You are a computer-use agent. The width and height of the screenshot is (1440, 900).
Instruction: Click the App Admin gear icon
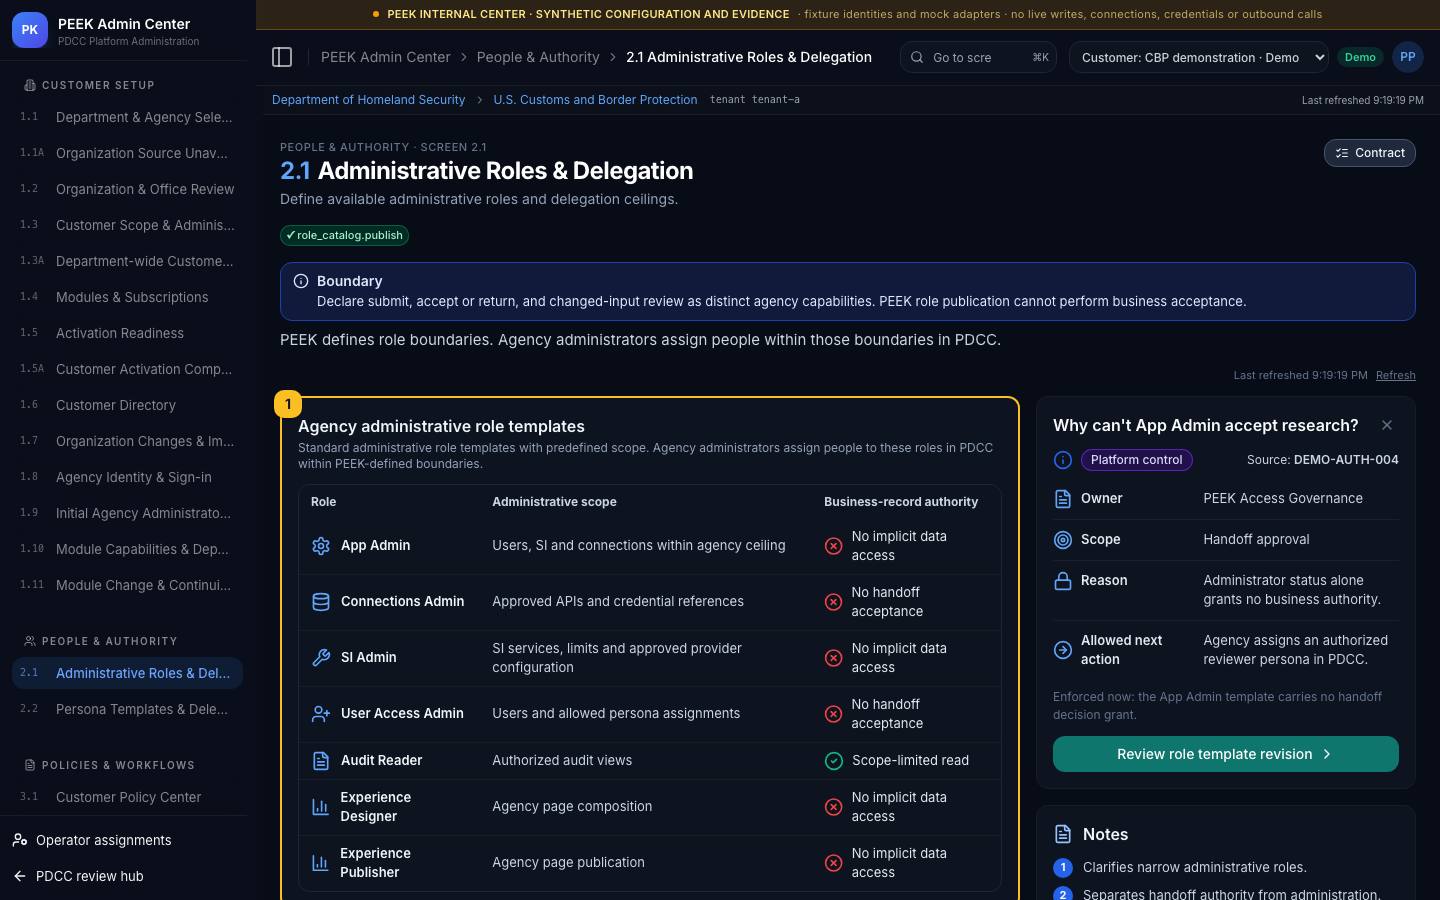pos(321,546)
